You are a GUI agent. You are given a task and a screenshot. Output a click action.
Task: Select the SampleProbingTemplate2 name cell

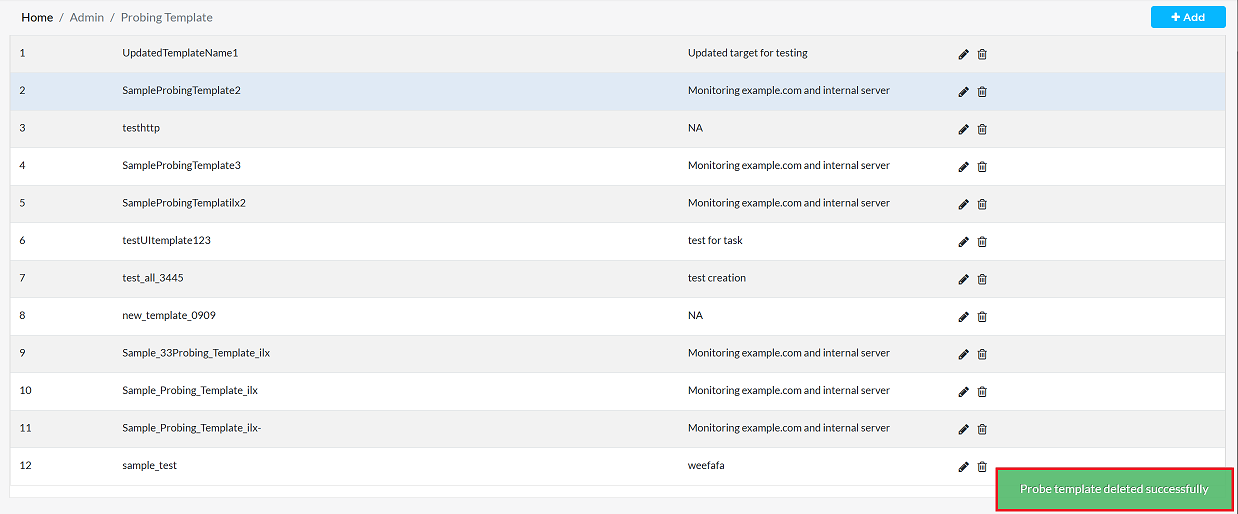point(181,91)
